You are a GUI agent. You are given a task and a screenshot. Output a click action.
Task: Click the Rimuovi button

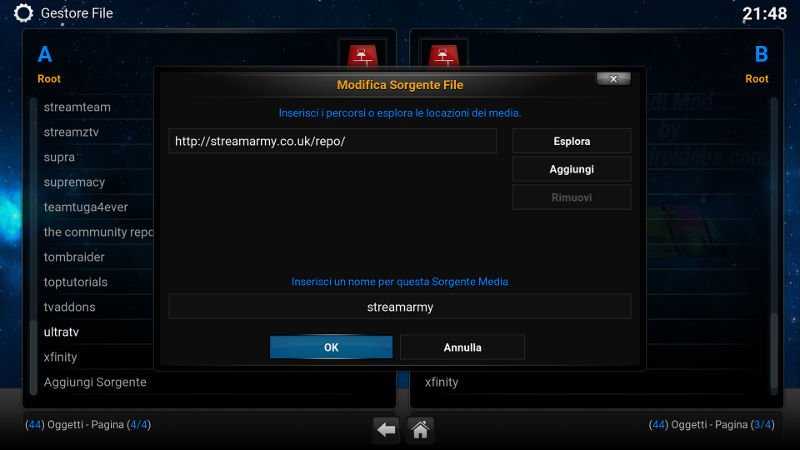[571, 197]
